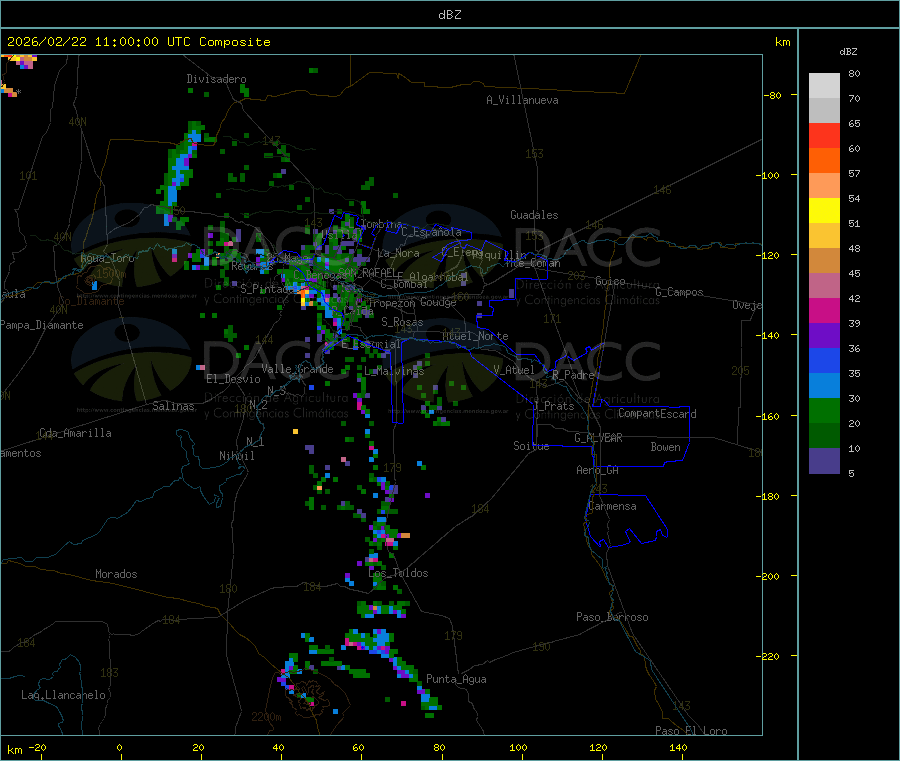
Task: Click the 100 km horizontal axis tick
Action: click(x=518, y=747)
